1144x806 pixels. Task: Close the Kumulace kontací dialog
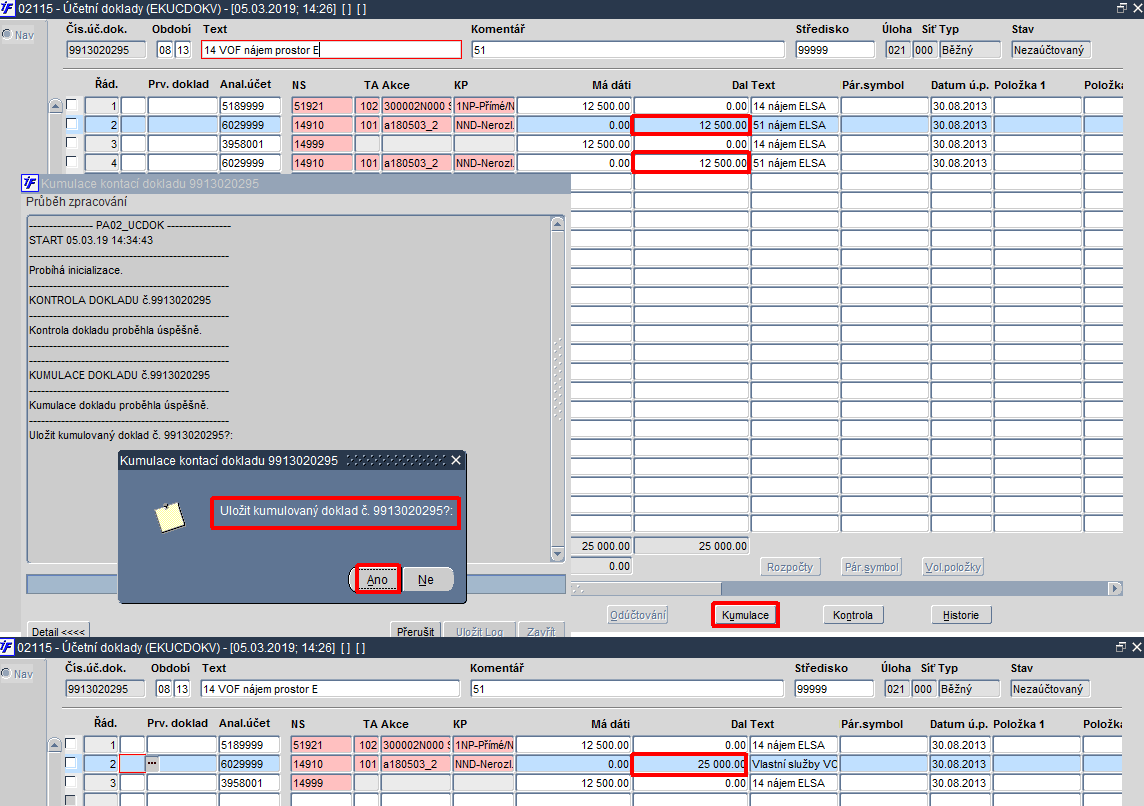click(456, 460)
